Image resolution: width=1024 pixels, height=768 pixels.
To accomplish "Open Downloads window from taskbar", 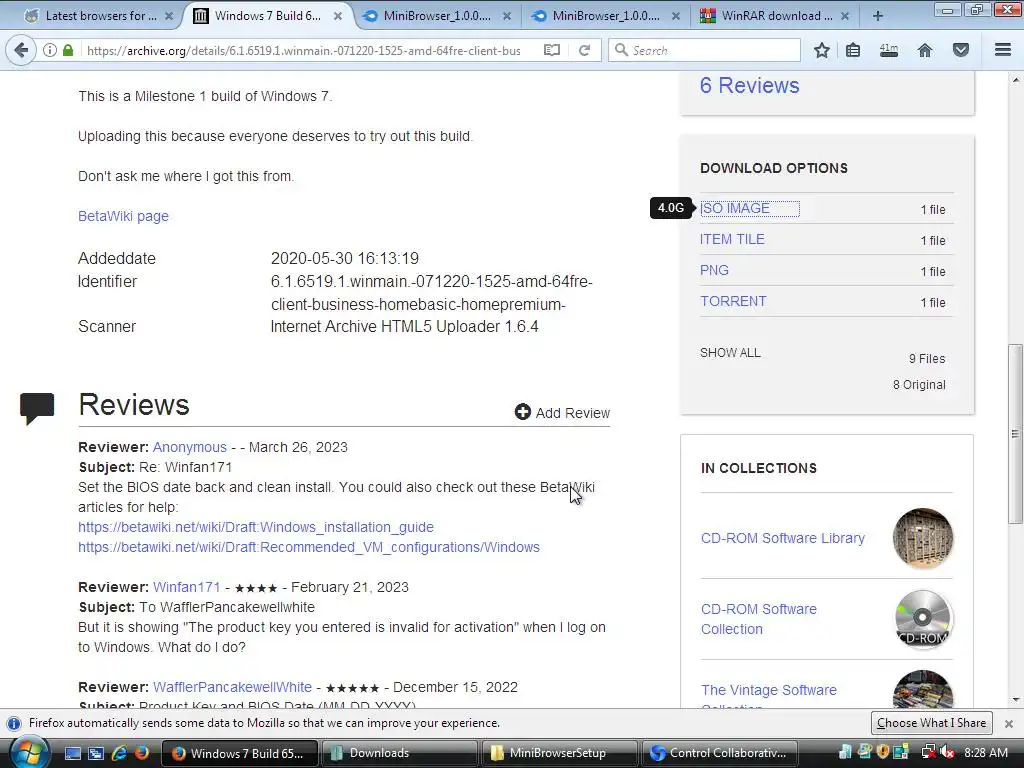I will click(399, 753).
